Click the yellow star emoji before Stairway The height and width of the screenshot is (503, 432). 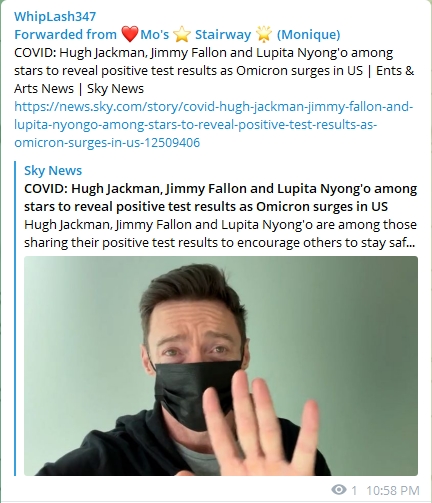pos(181,35)
